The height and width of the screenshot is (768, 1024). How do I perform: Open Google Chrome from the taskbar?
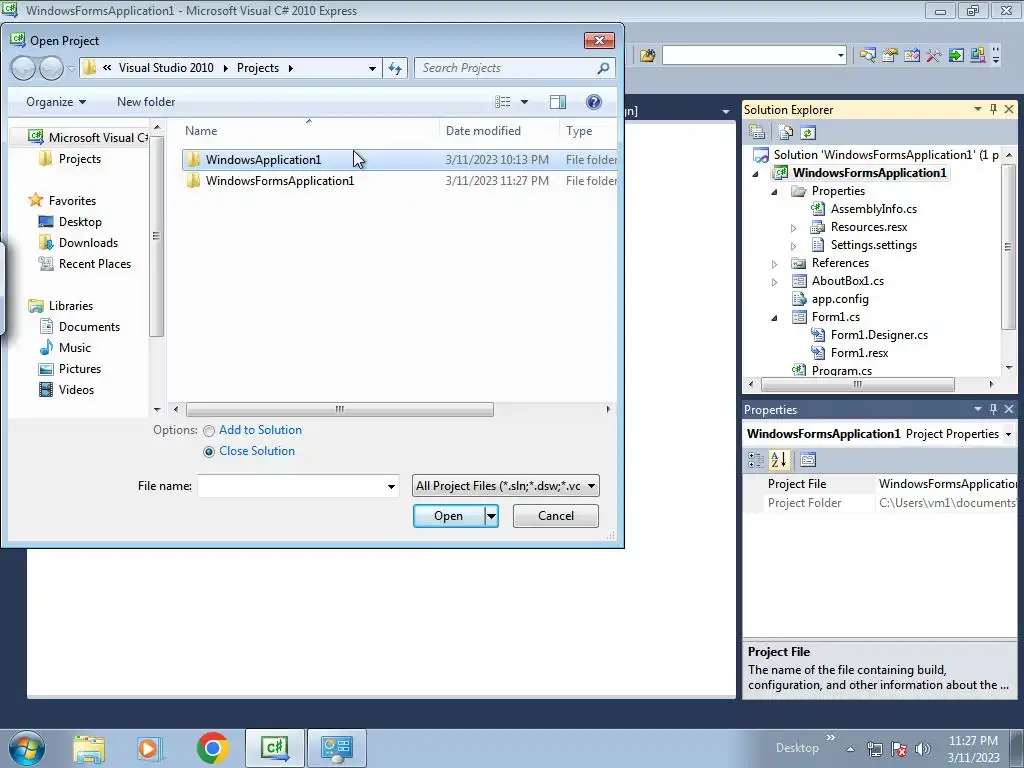tap(212, 748)
